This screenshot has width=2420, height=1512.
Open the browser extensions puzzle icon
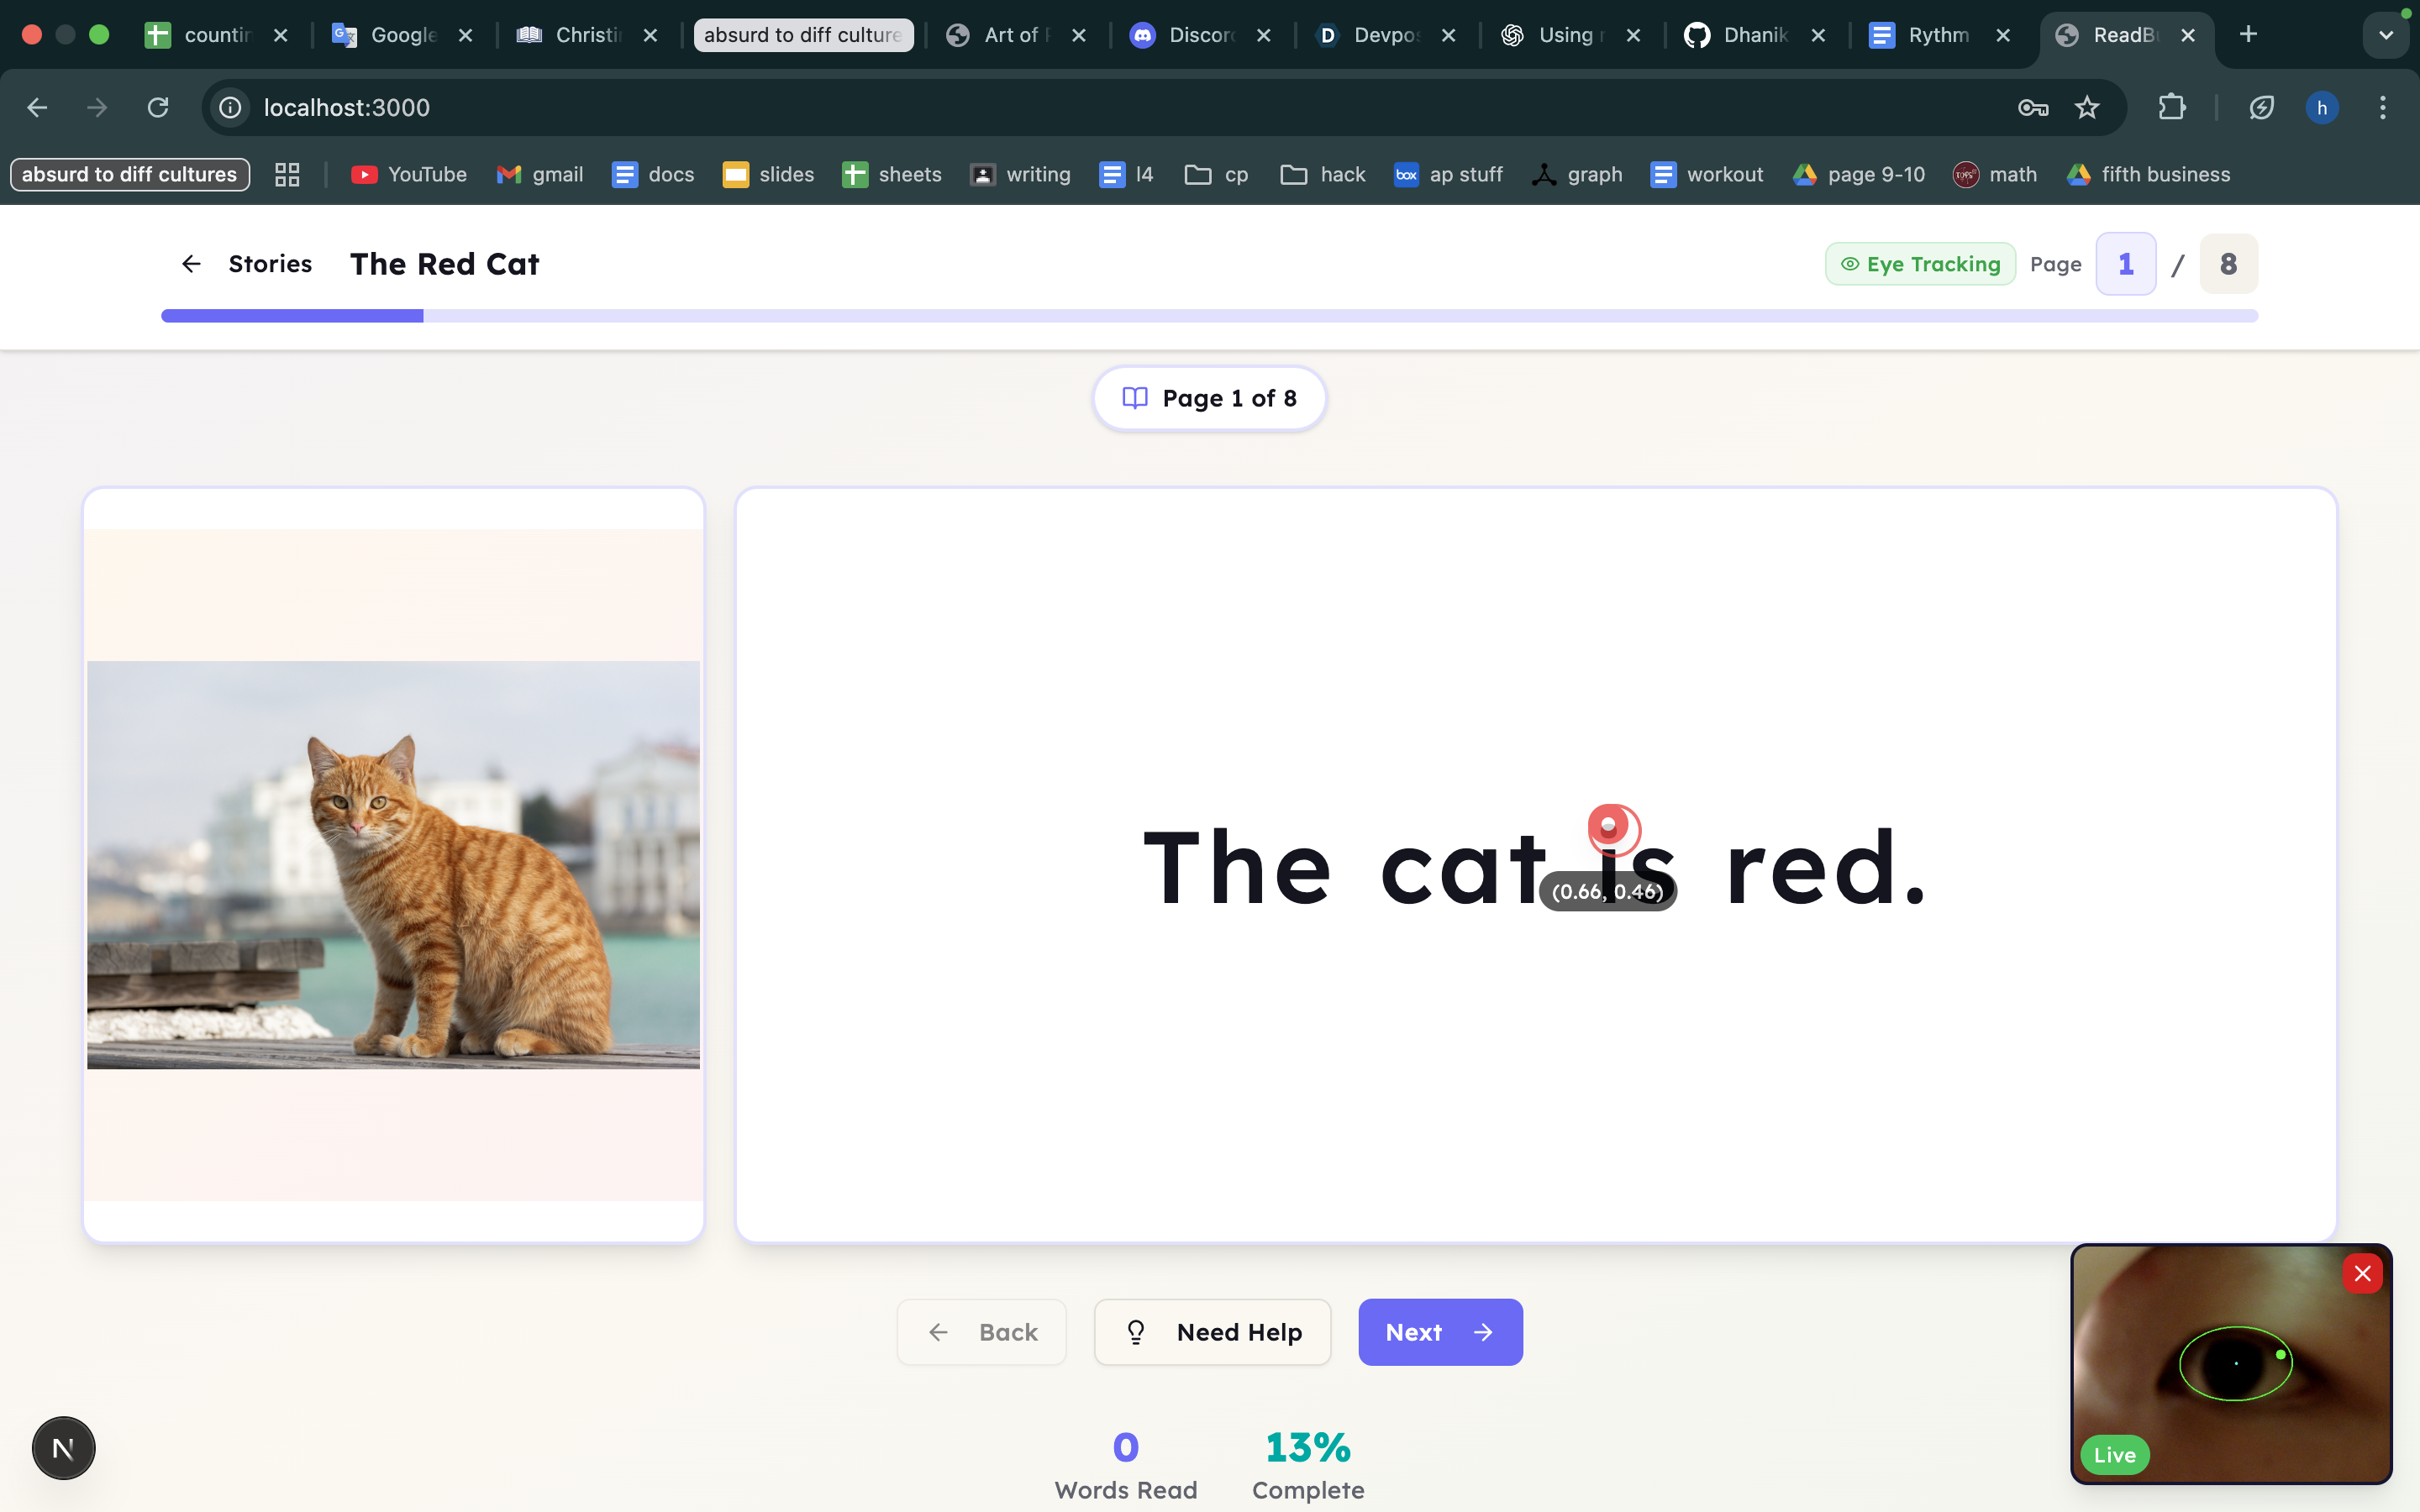click(x=2171, y=108)
